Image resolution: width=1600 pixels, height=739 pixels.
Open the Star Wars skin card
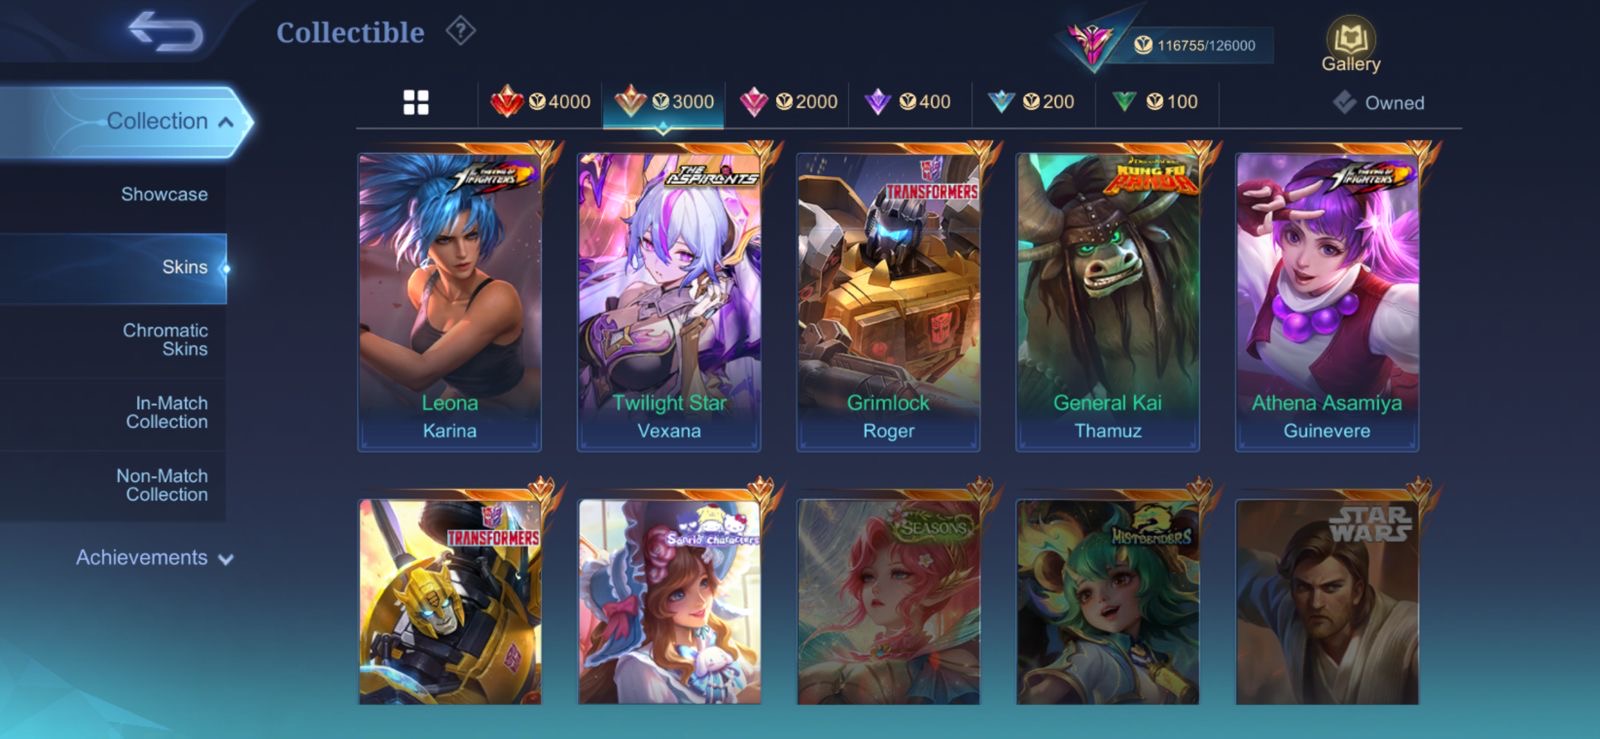tap(1327, 602)
